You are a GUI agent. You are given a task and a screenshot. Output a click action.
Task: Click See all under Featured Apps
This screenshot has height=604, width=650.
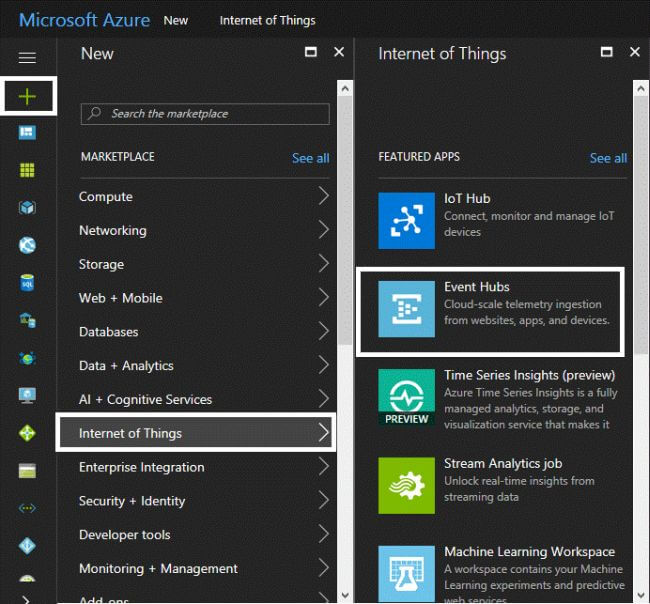(608, 158)
